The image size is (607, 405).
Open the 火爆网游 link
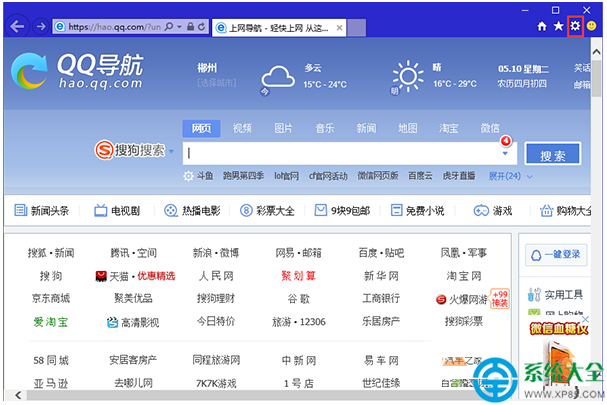coord(461,299)
